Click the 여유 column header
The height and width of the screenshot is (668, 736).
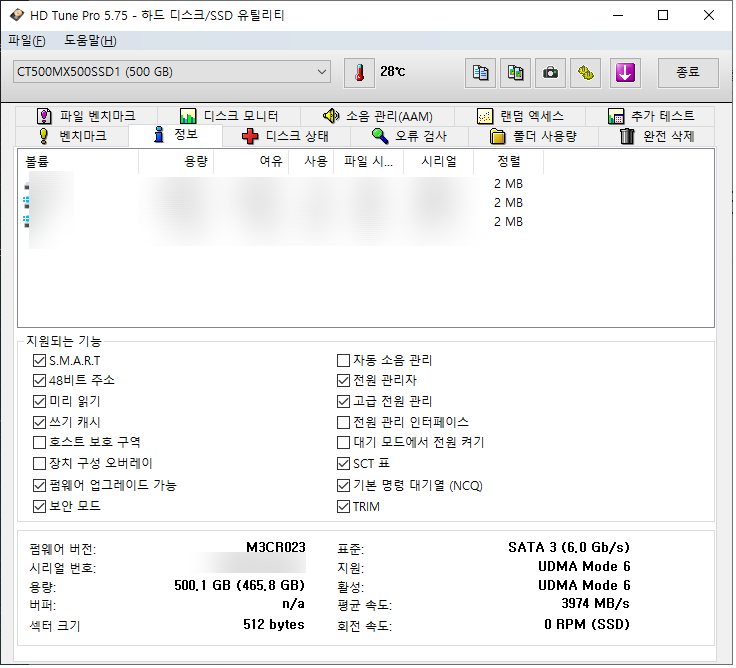click(x=251, y=162)
